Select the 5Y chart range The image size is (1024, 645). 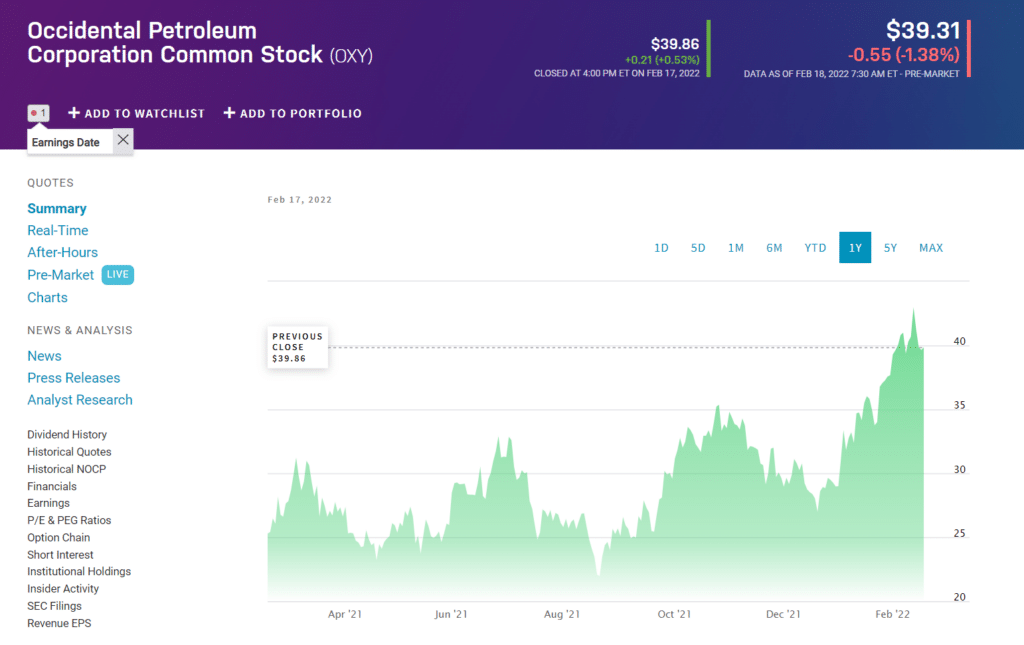click(x=890, y=248)
